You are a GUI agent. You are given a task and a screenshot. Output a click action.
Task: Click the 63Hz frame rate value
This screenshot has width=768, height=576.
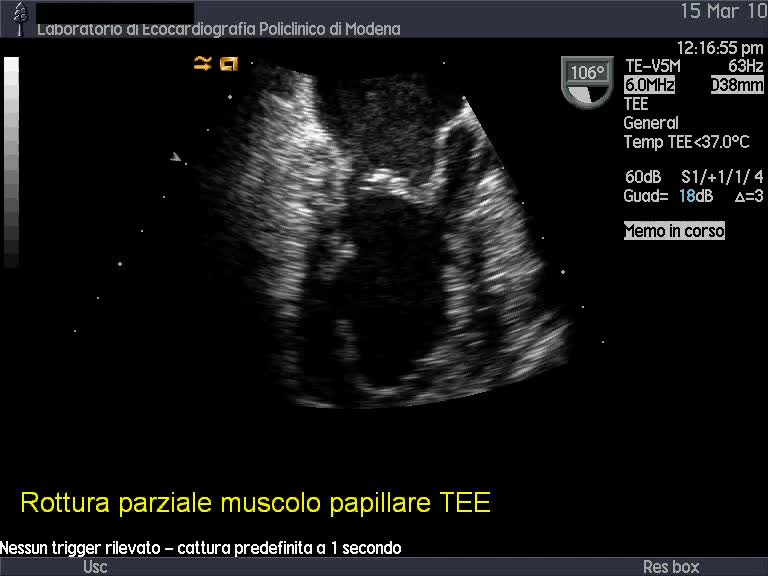point(745,66)
